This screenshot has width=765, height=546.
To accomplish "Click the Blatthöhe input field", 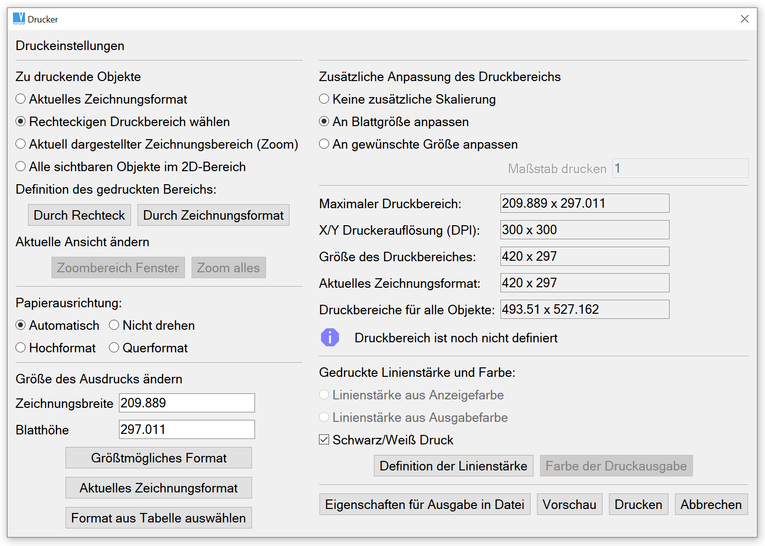I will point(186,430).
